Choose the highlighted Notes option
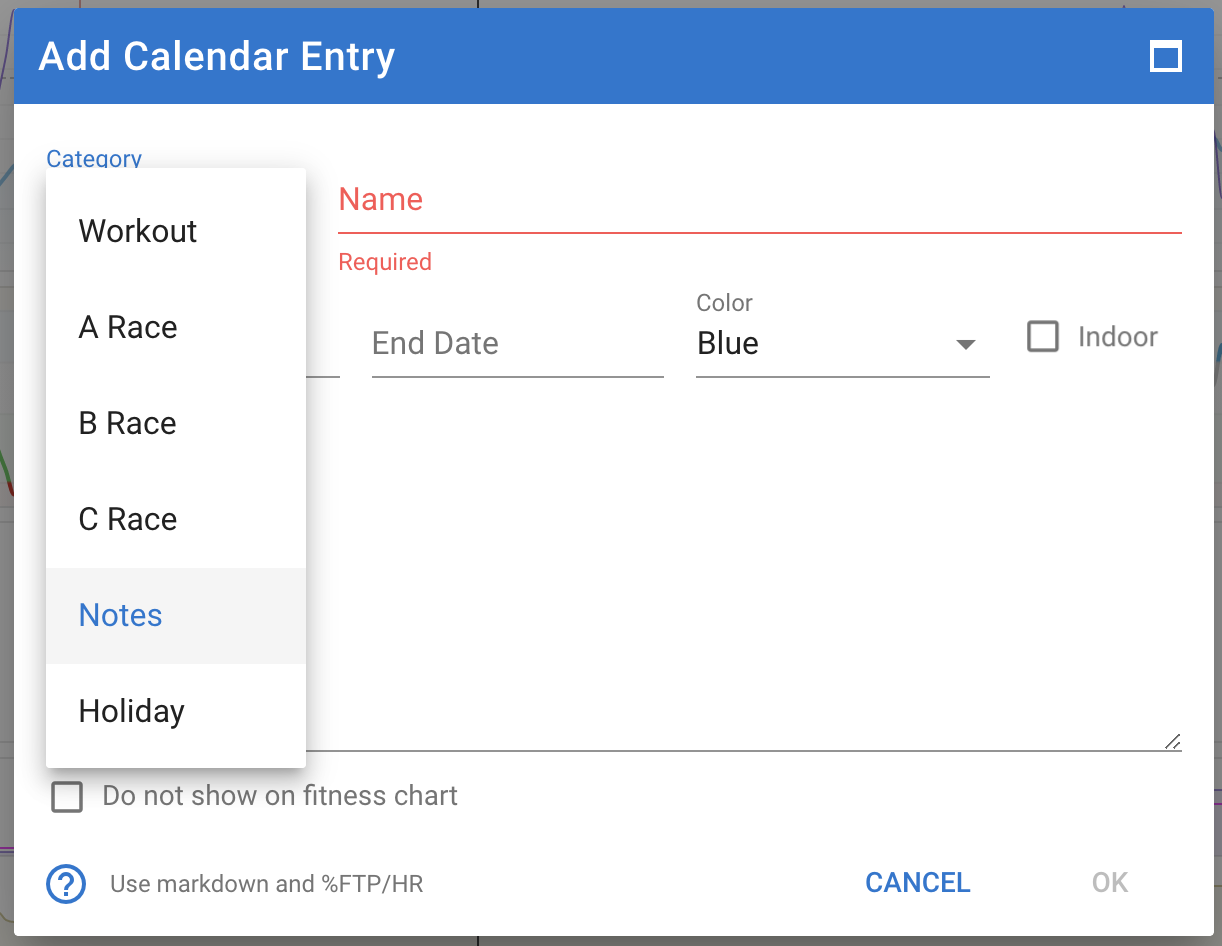Viewport: 1222px width, 946px height. (176, 615)
